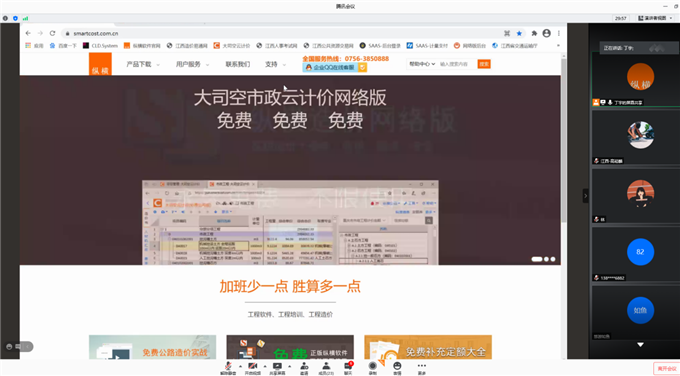Open the invite participants icon

pyautogui.click(x=304, y=368)
